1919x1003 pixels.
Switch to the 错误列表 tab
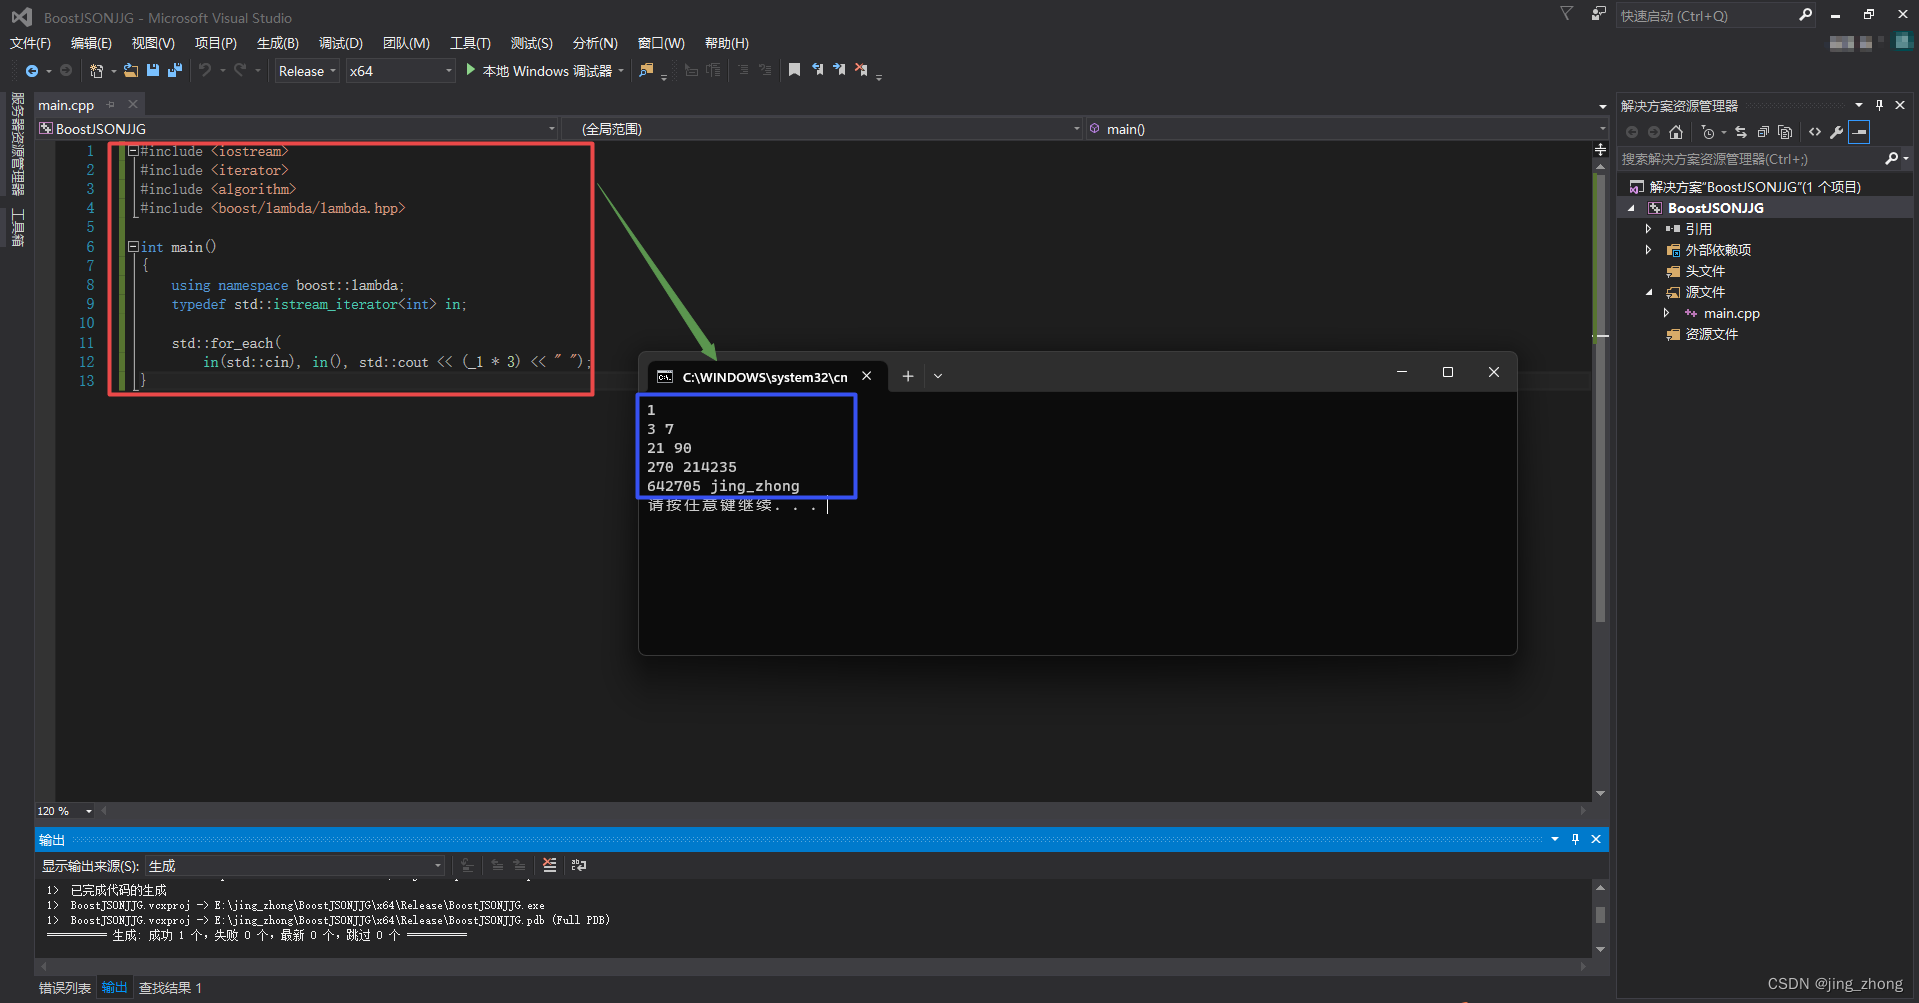click(64, 987)
